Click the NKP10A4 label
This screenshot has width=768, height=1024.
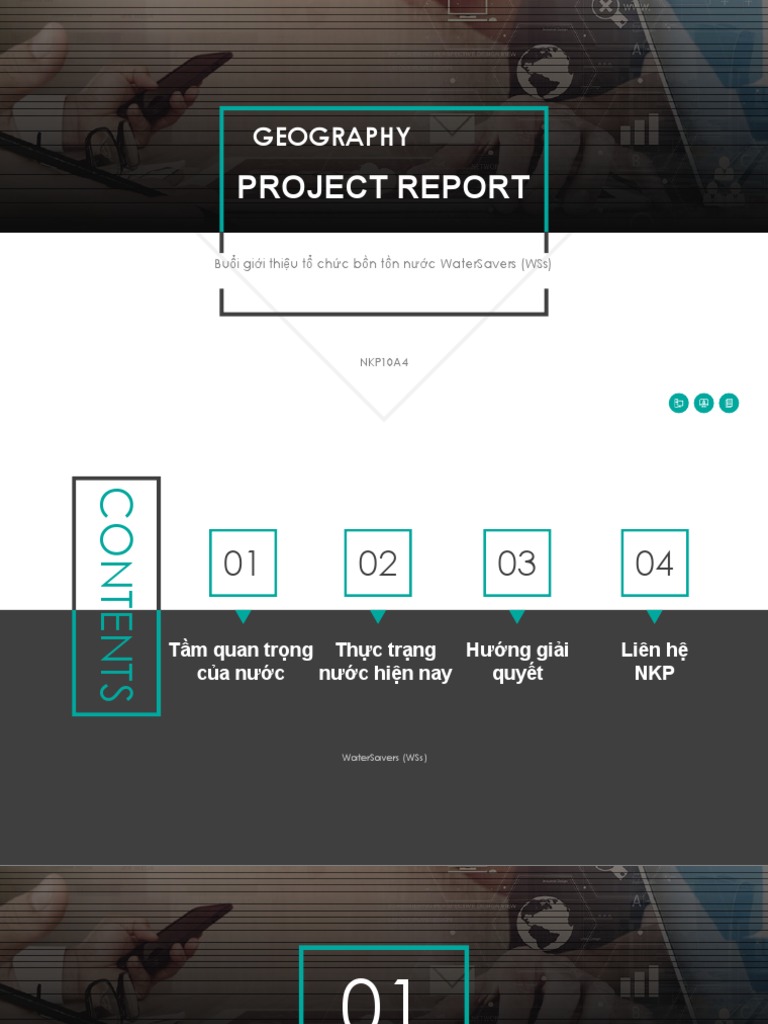click(x=384, y=362)
